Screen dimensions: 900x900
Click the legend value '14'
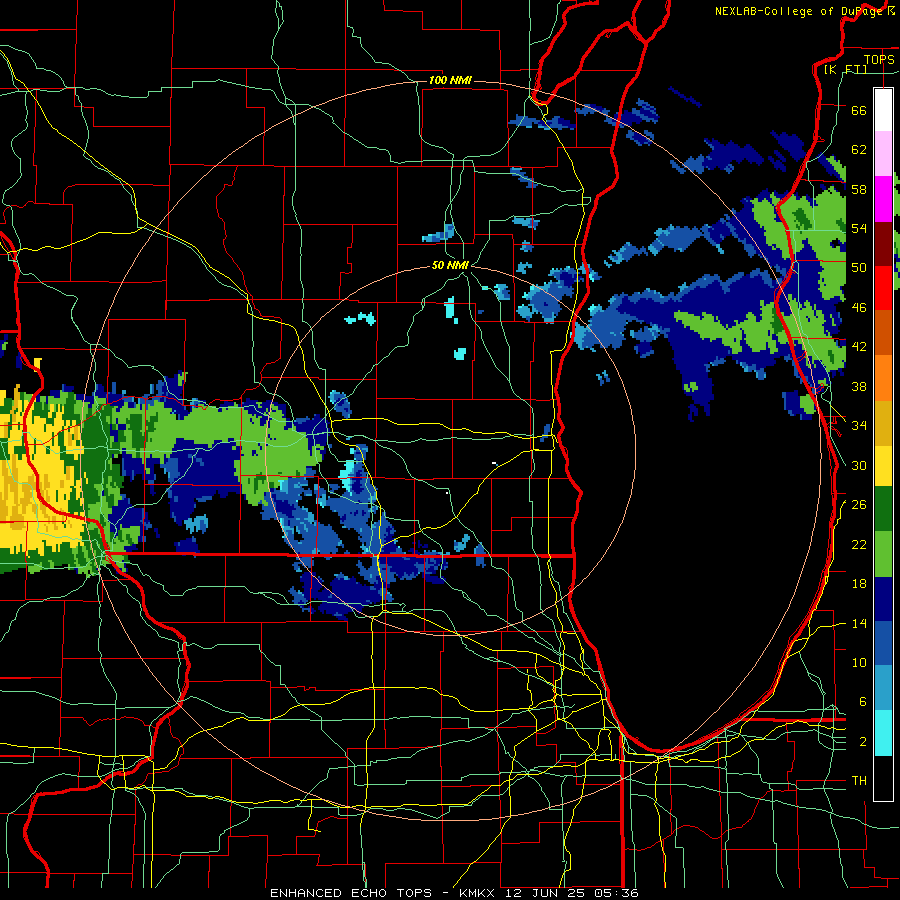(x=859, y=623)
